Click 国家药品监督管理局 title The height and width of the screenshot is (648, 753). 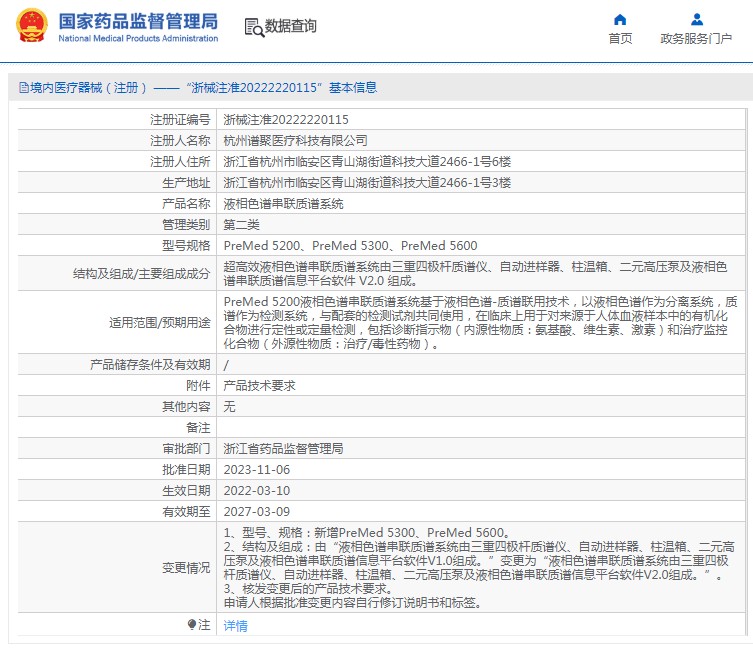pos(138,22)
